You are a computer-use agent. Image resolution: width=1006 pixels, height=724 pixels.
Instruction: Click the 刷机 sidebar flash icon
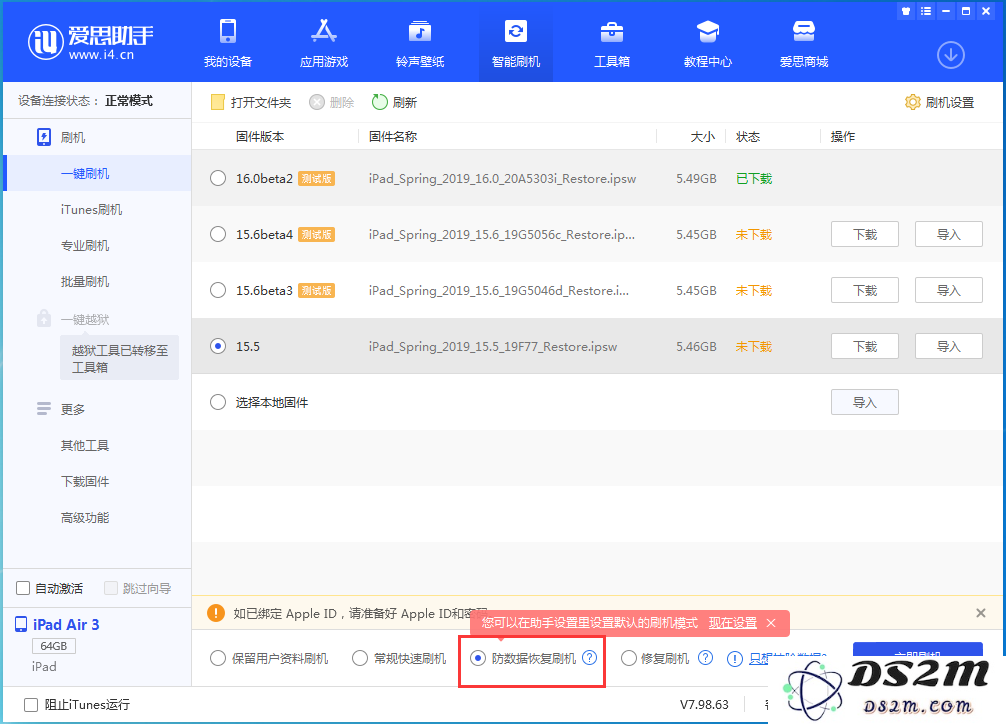pos(44,137)
